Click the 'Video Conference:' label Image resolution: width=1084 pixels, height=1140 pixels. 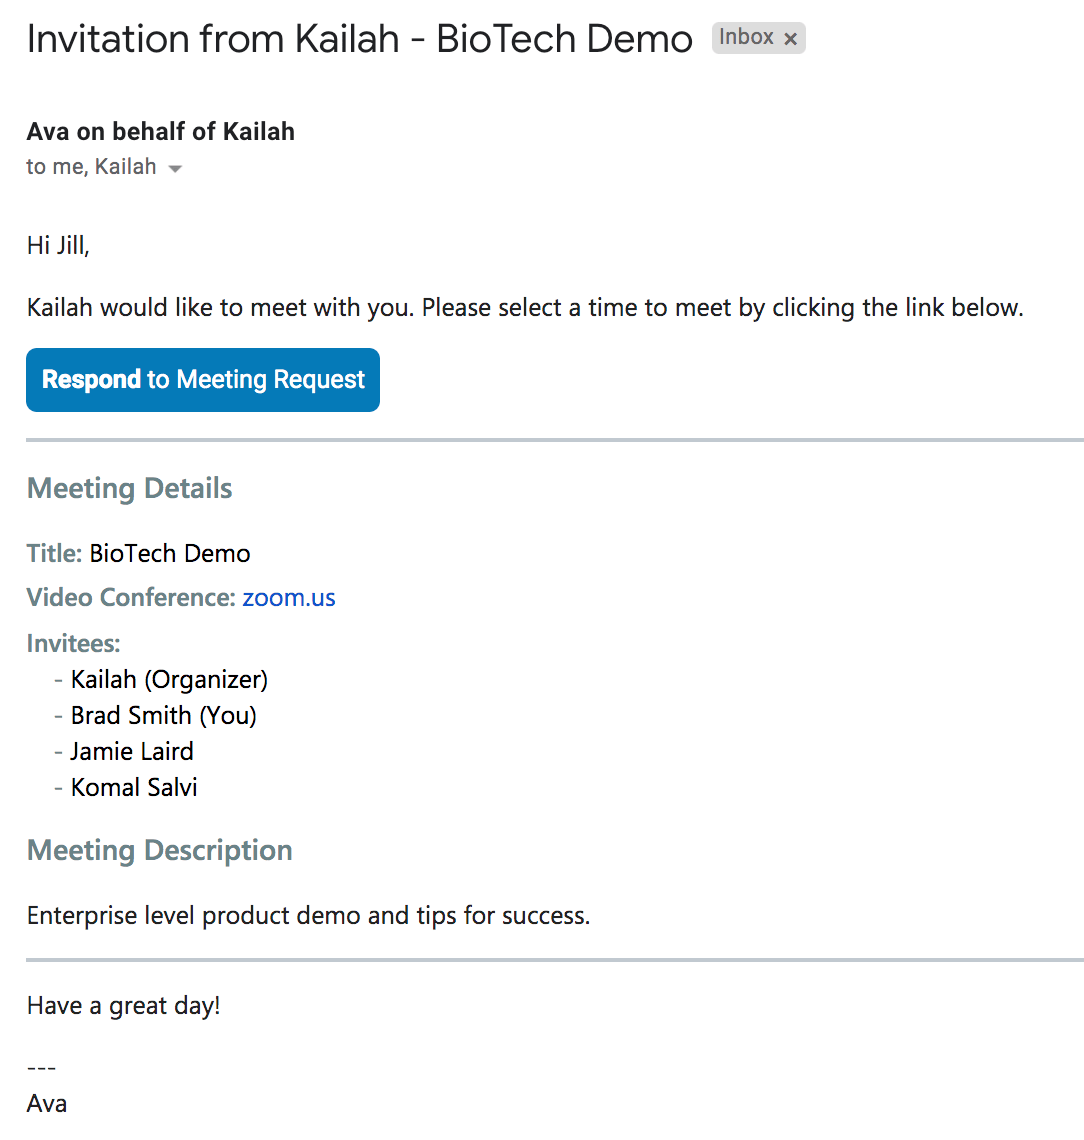(129, 597)
